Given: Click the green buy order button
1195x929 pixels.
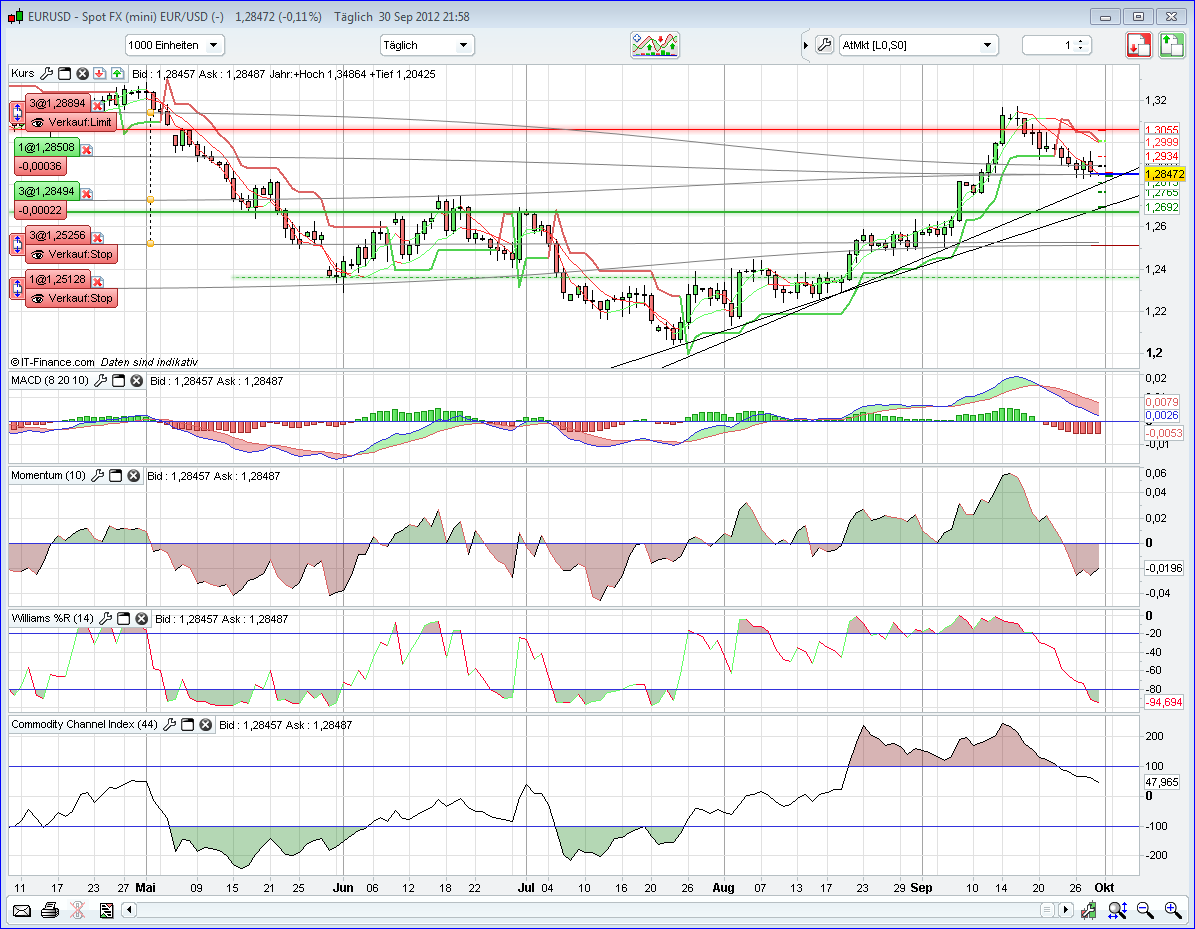Looking at the screenshot, I should (x=1172, y=45).
